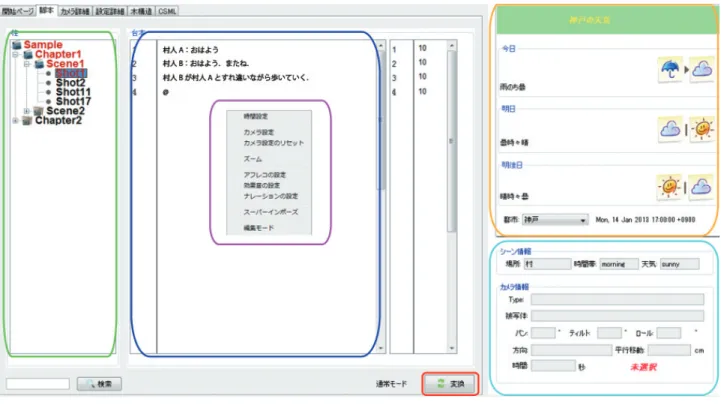Choose スーパーインポーズ from the context menu
The height and width of the screenshot is (405, 721).
tap(269, 212)
